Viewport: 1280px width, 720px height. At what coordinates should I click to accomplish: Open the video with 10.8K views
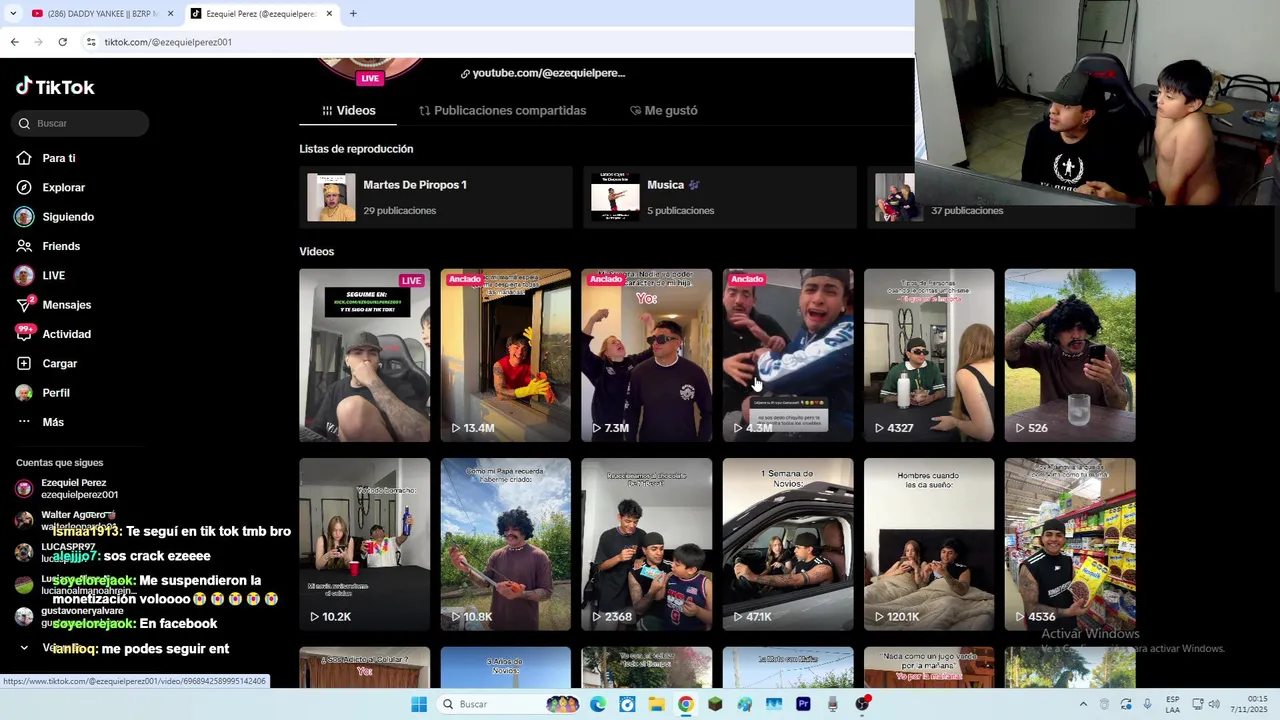click(506, 544)
